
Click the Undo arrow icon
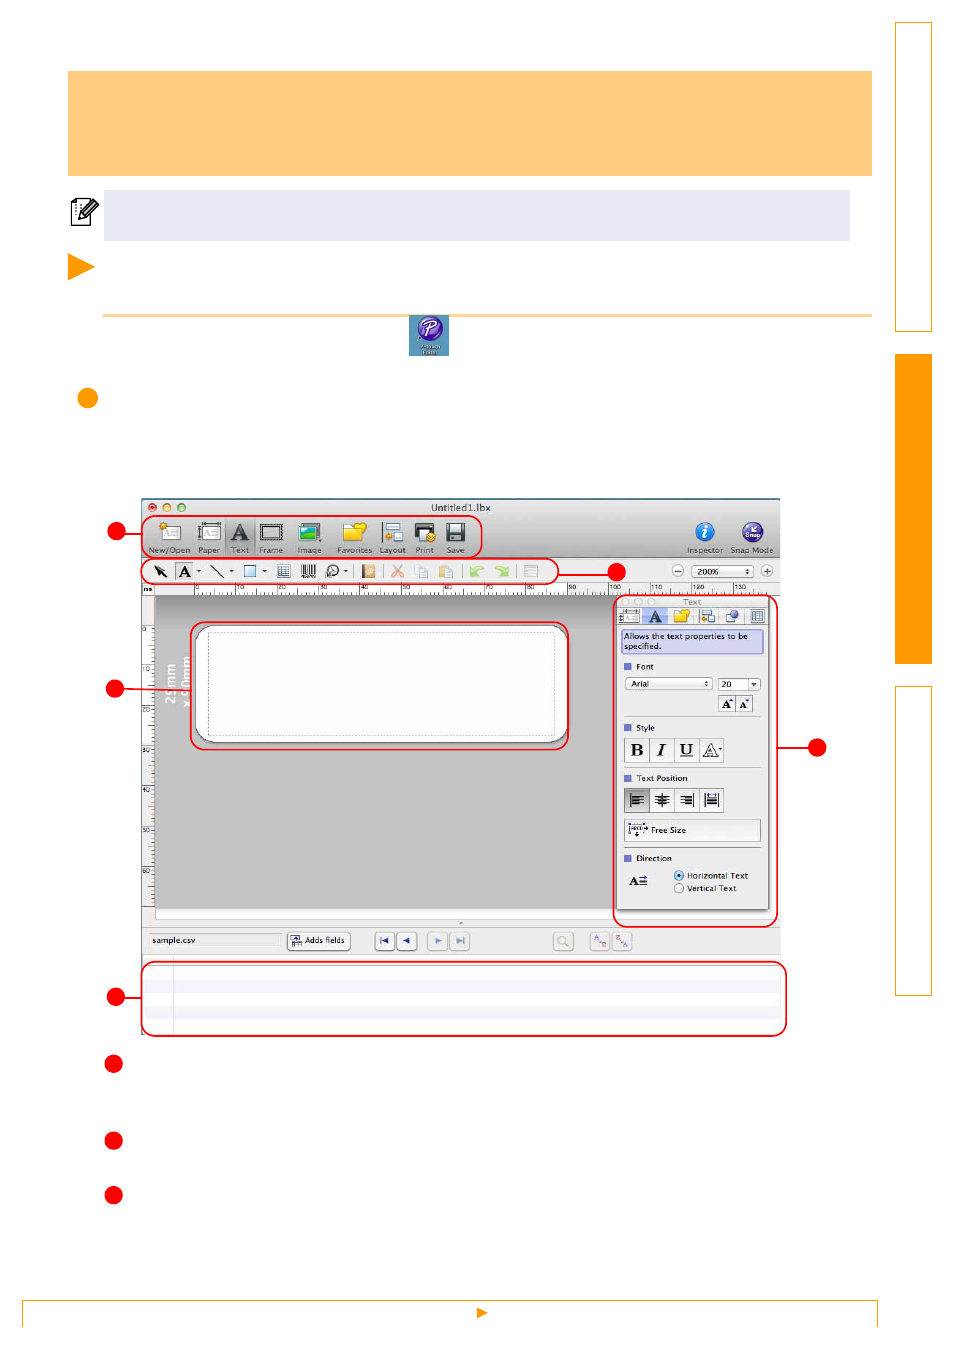click(477, 571)
